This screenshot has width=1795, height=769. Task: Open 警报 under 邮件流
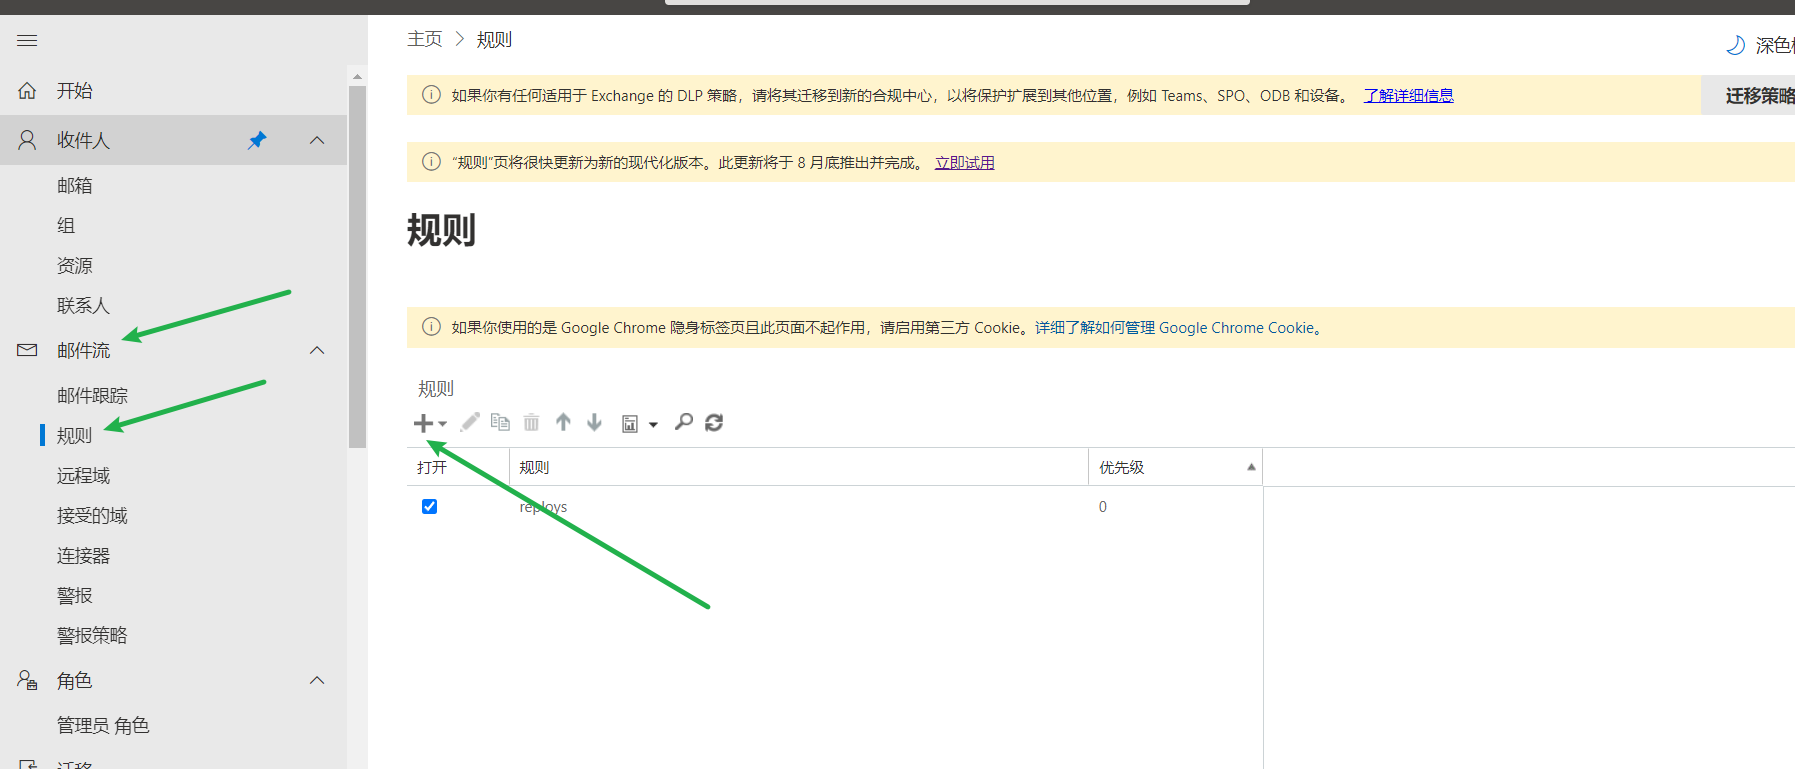74,596
